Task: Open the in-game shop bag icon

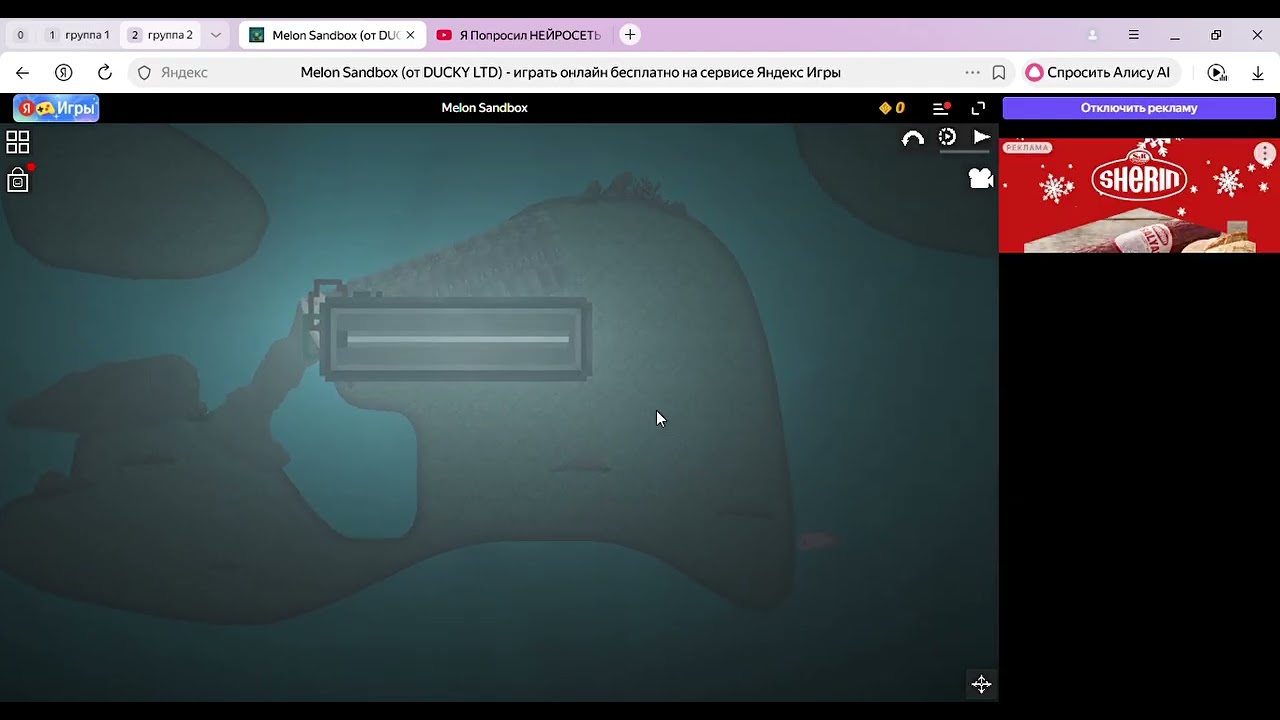Action: pos(18,181)
